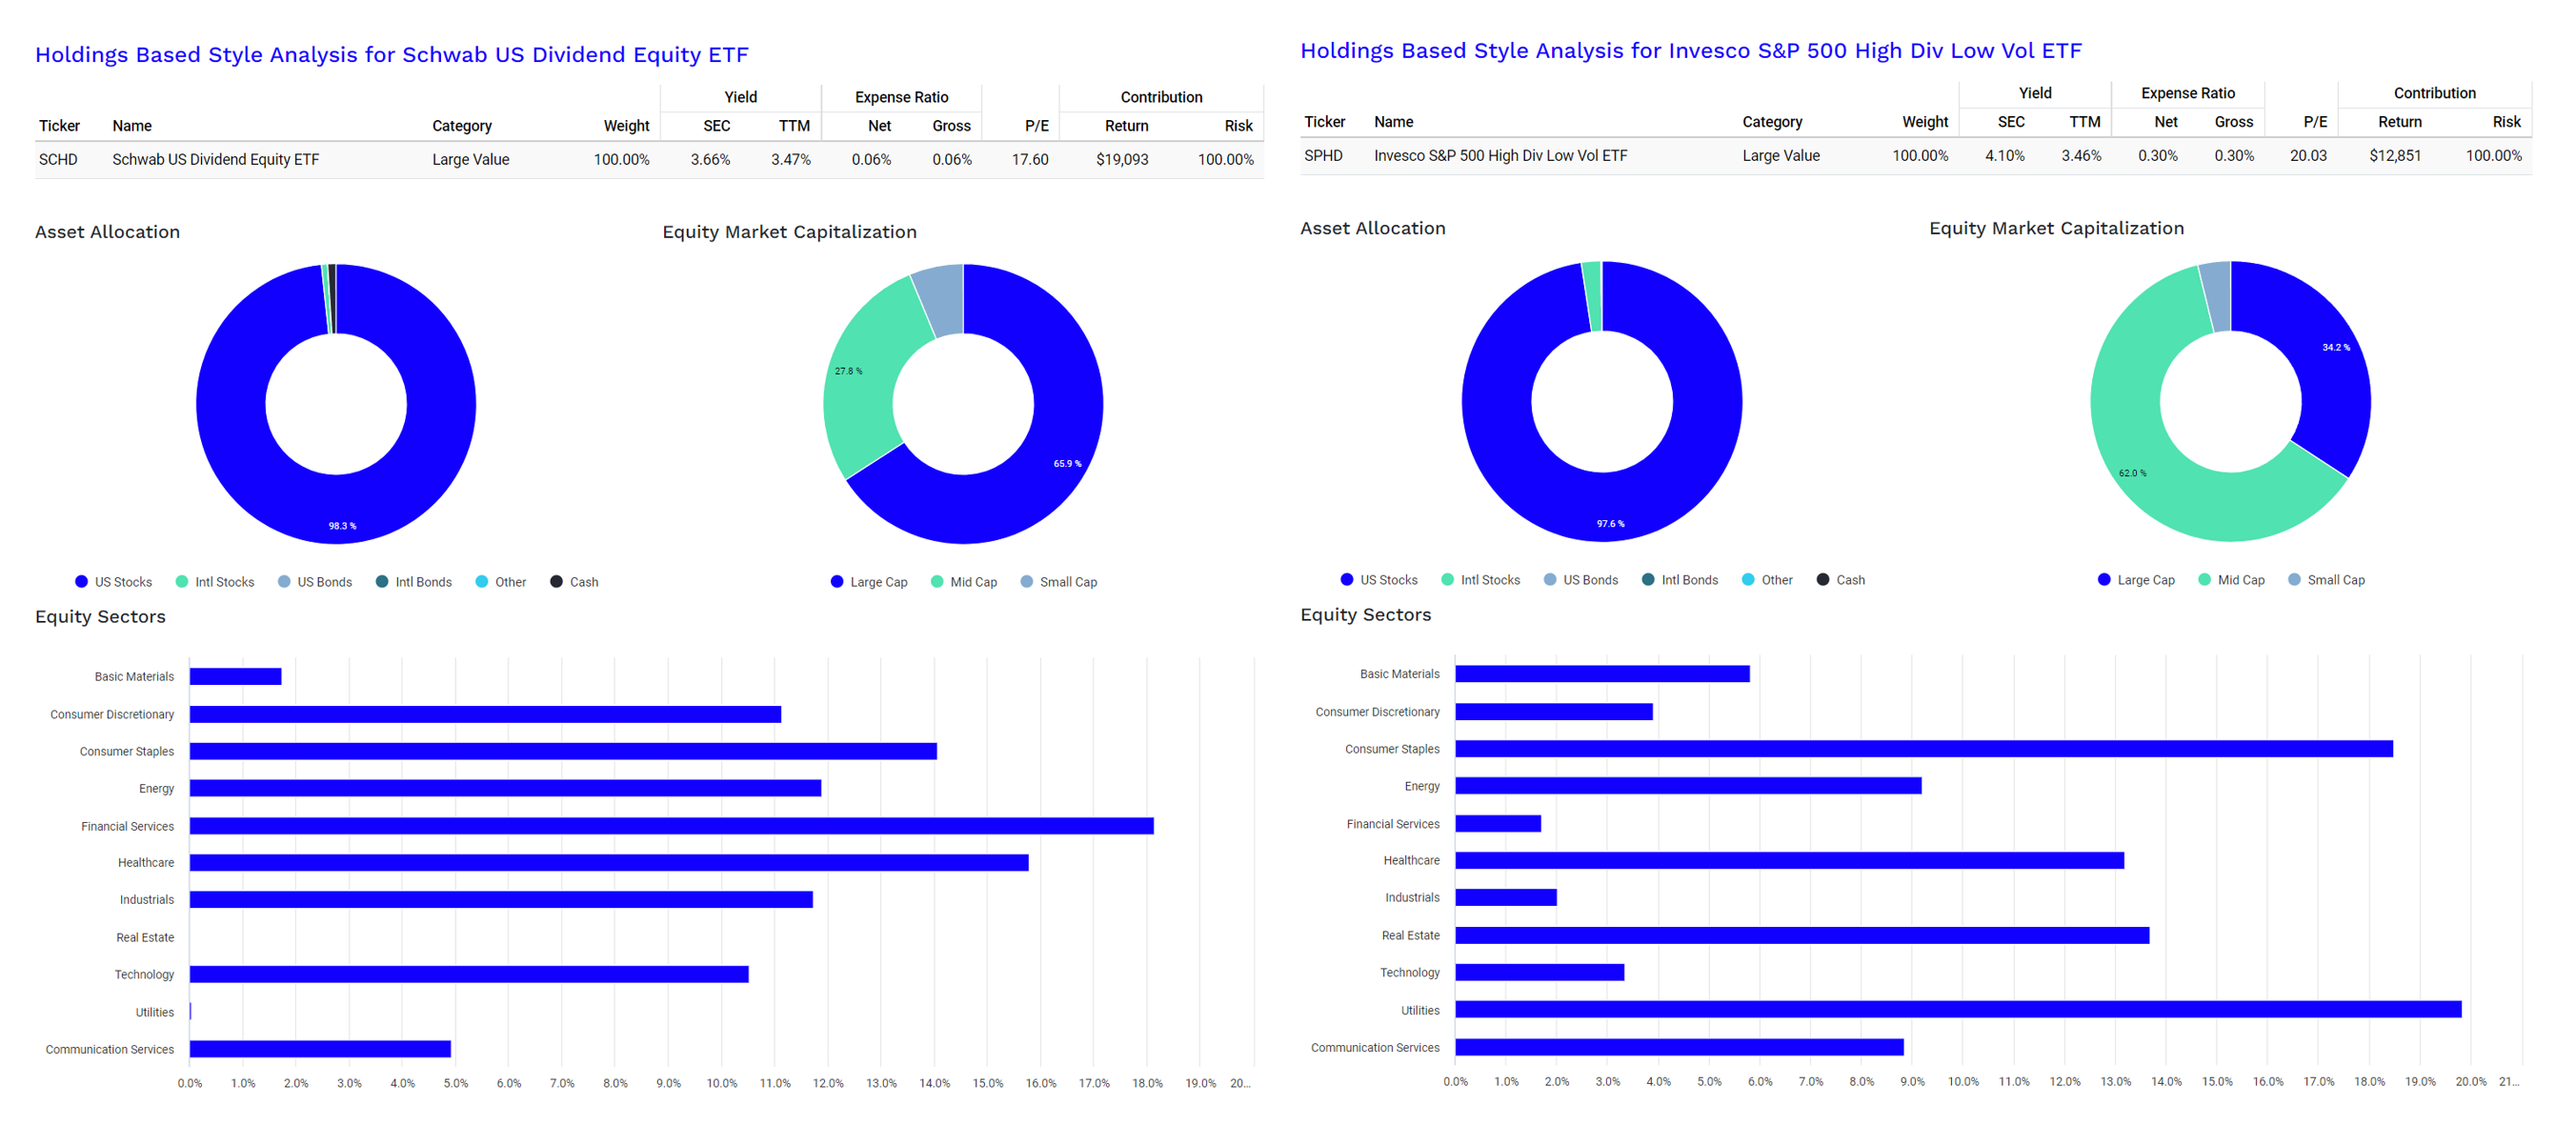Viewport: 2576px width, 1145px height.
Task: Click Invesco S&P 500 High Div name cell
Action: [x=1500, y=156]
